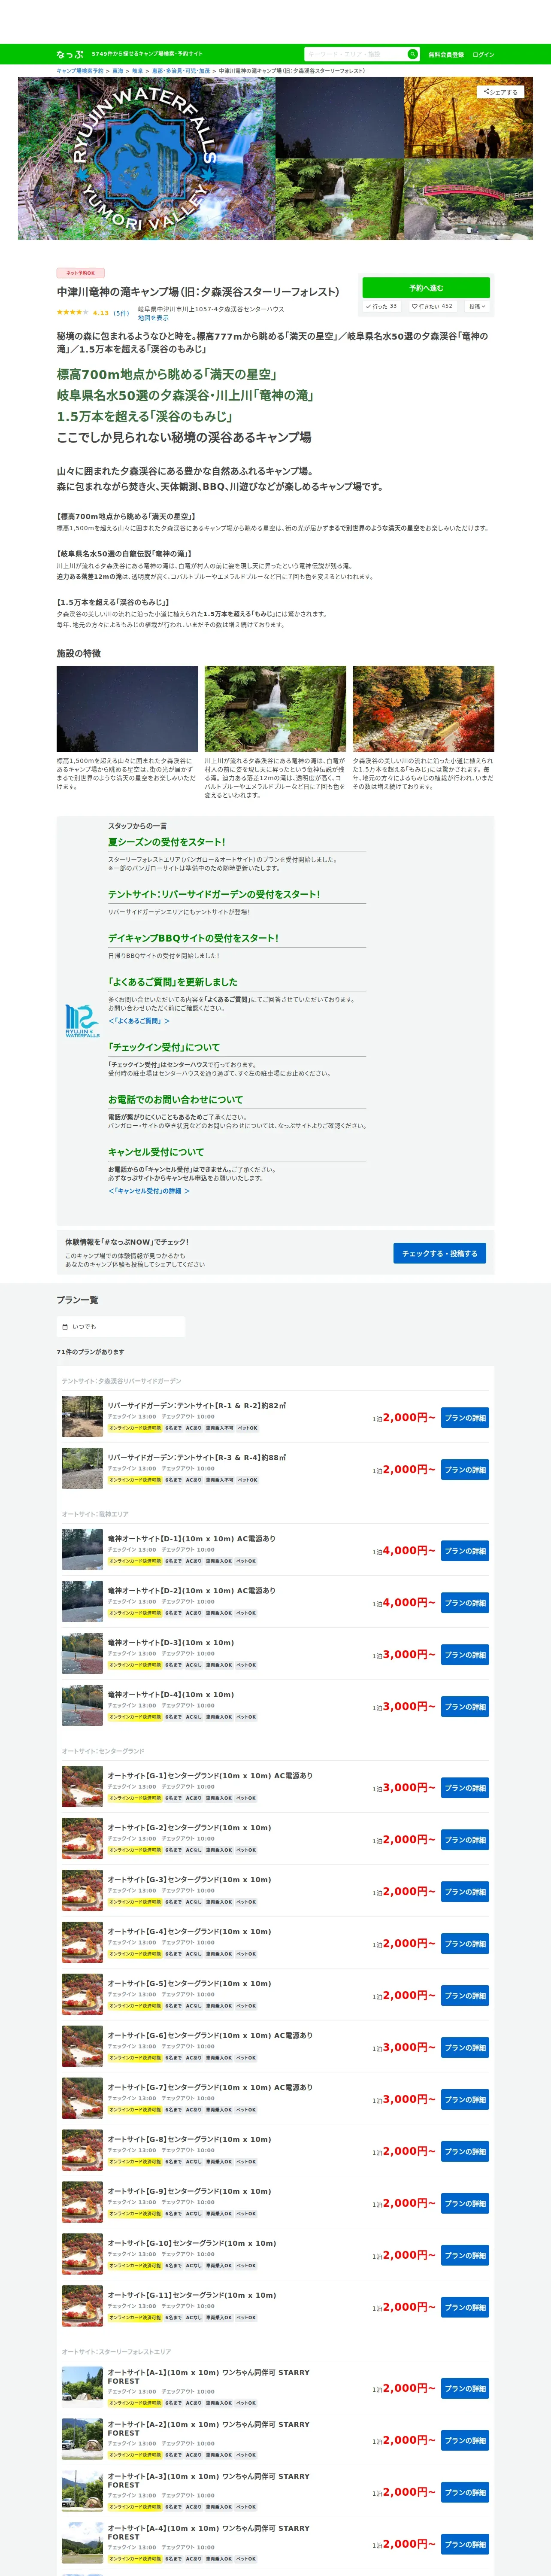Open プランの詳細 for テントサイト[R-3 & R-4]
The width and height of the screenshot is (551, 2576).
pos(465,1470)
